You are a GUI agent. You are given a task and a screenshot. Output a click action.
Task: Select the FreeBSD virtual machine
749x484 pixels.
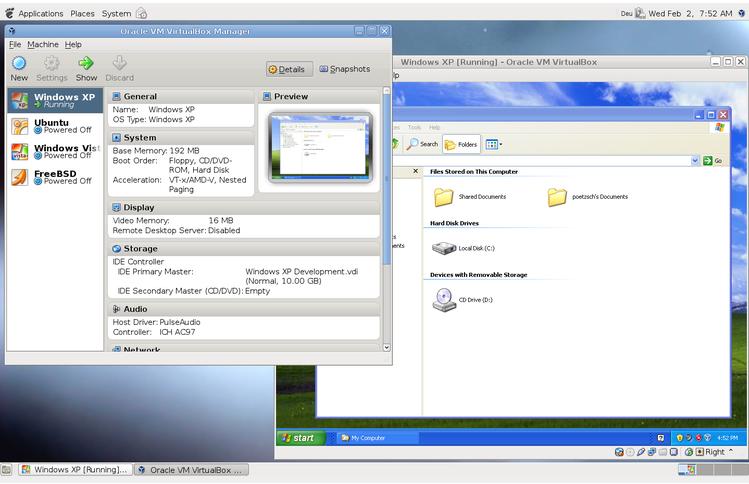[55, 177]
